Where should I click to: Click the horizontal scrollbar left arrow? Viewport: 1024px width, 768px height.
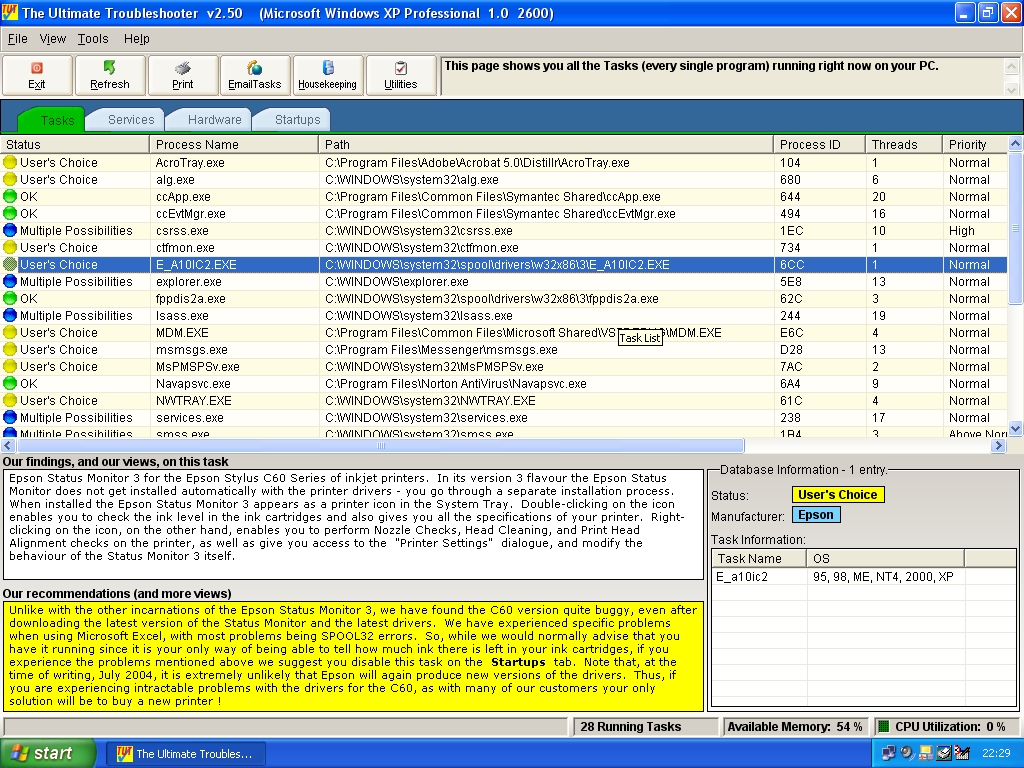click(x=8, y=445)
